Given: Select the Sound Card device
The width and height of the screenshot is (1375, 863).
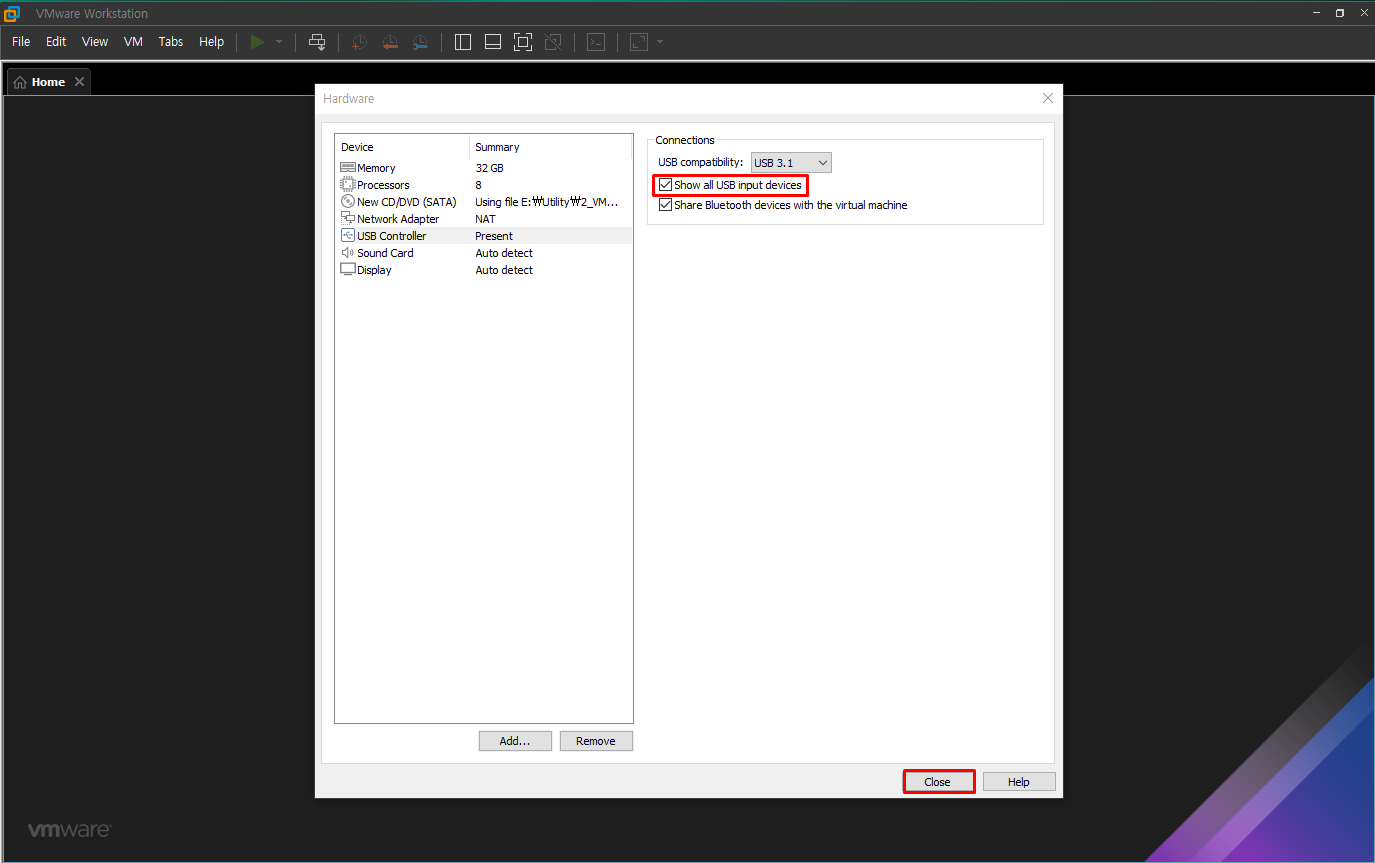Looking at the screenshot, I should pyautogui.click(x=484, y=253).
